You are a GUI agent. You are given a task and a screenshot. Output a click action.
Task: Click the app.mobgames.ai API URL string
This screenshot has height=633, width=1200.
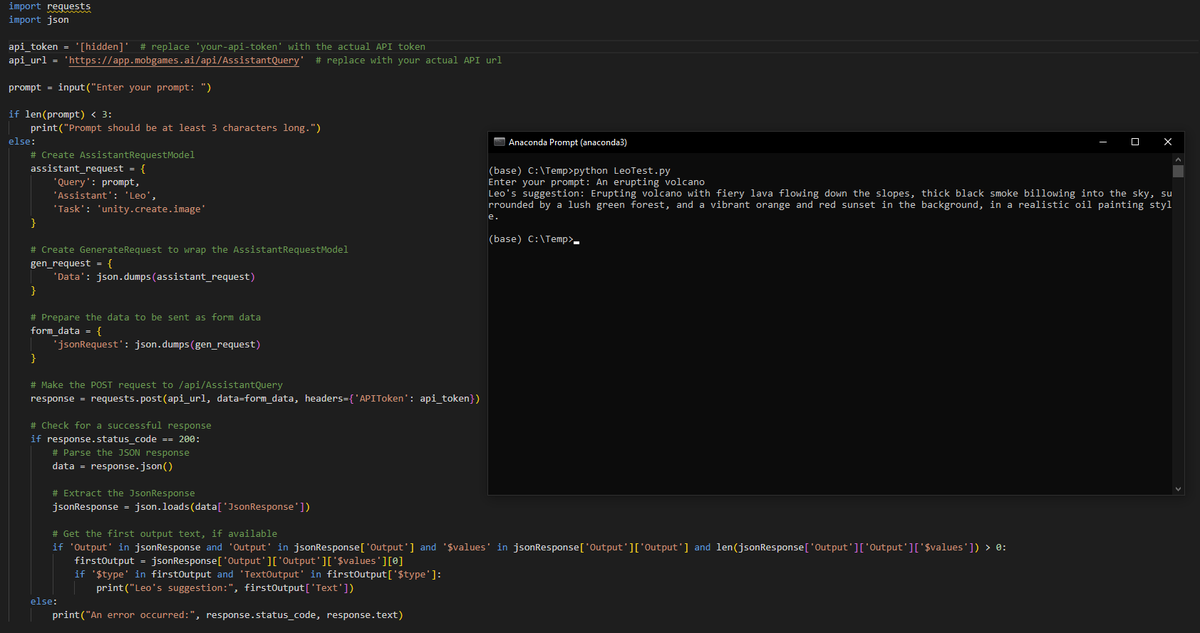[183, 60]
